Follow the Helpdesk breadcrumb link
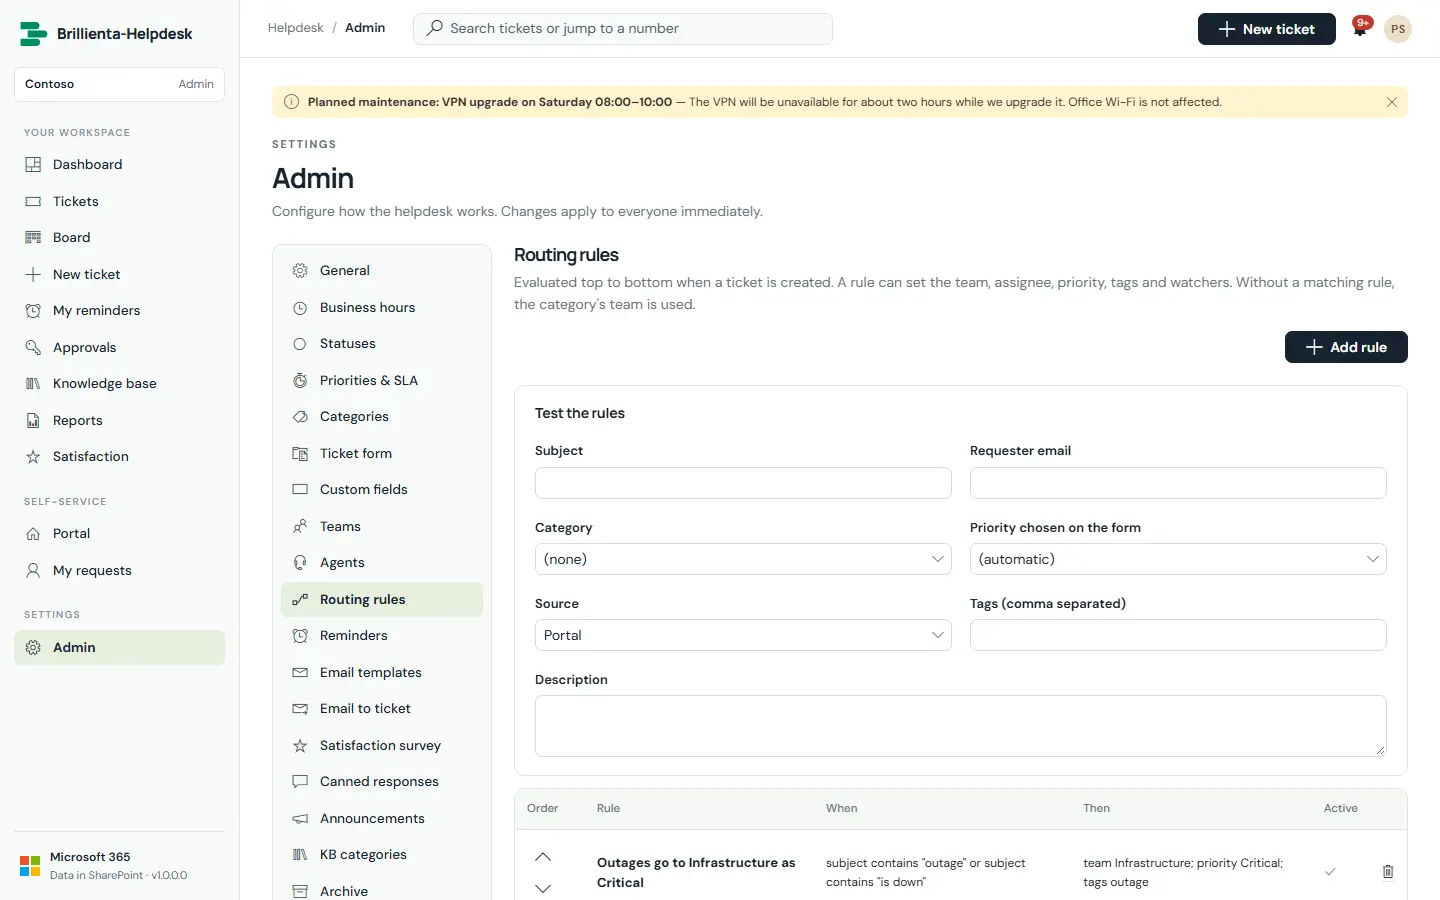The width and height of the screenshot is (1440, 900). [x=295, y=28]
